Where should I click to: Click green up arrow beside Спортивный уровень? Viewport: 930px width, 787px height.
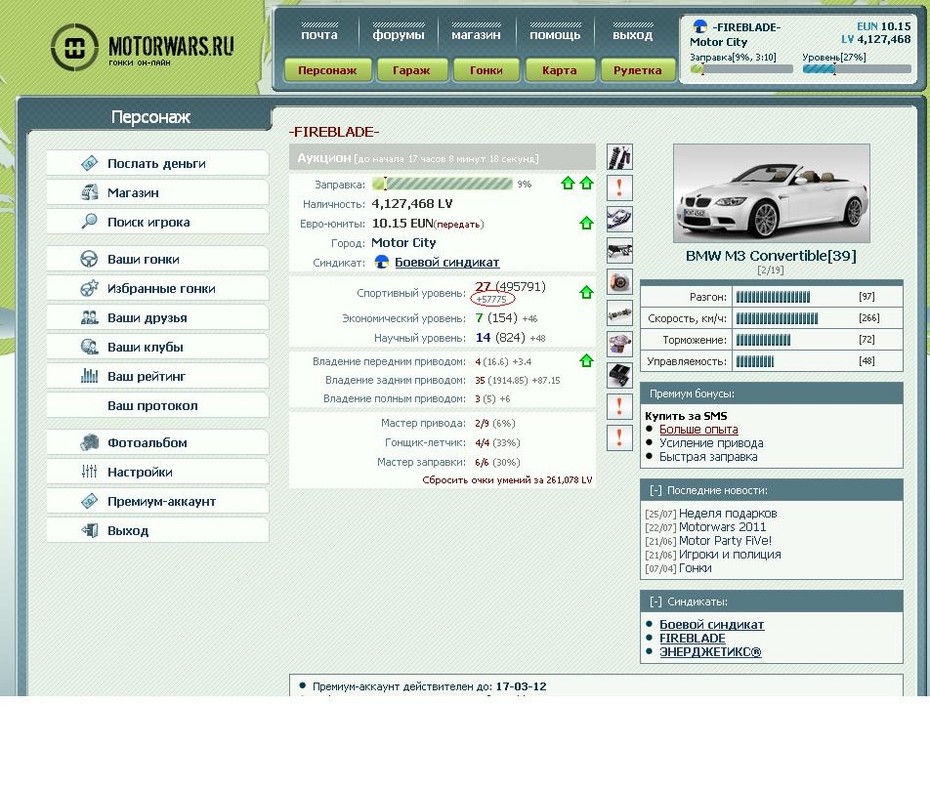click(587, 292)
